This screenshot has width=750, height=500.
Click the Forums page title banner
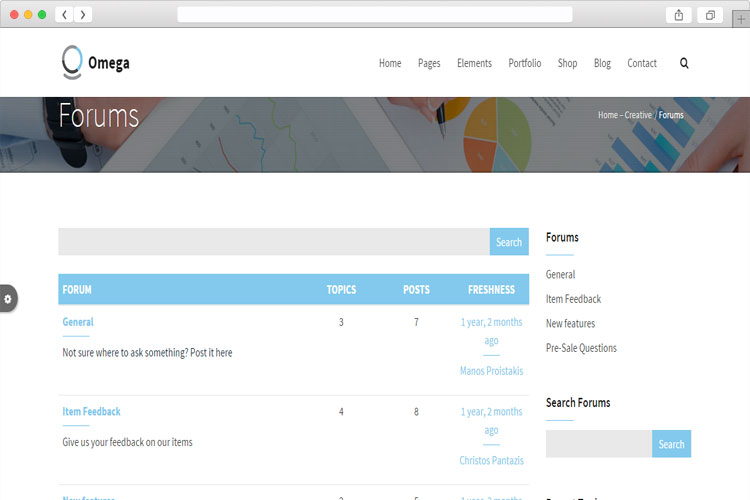(99, 116)
